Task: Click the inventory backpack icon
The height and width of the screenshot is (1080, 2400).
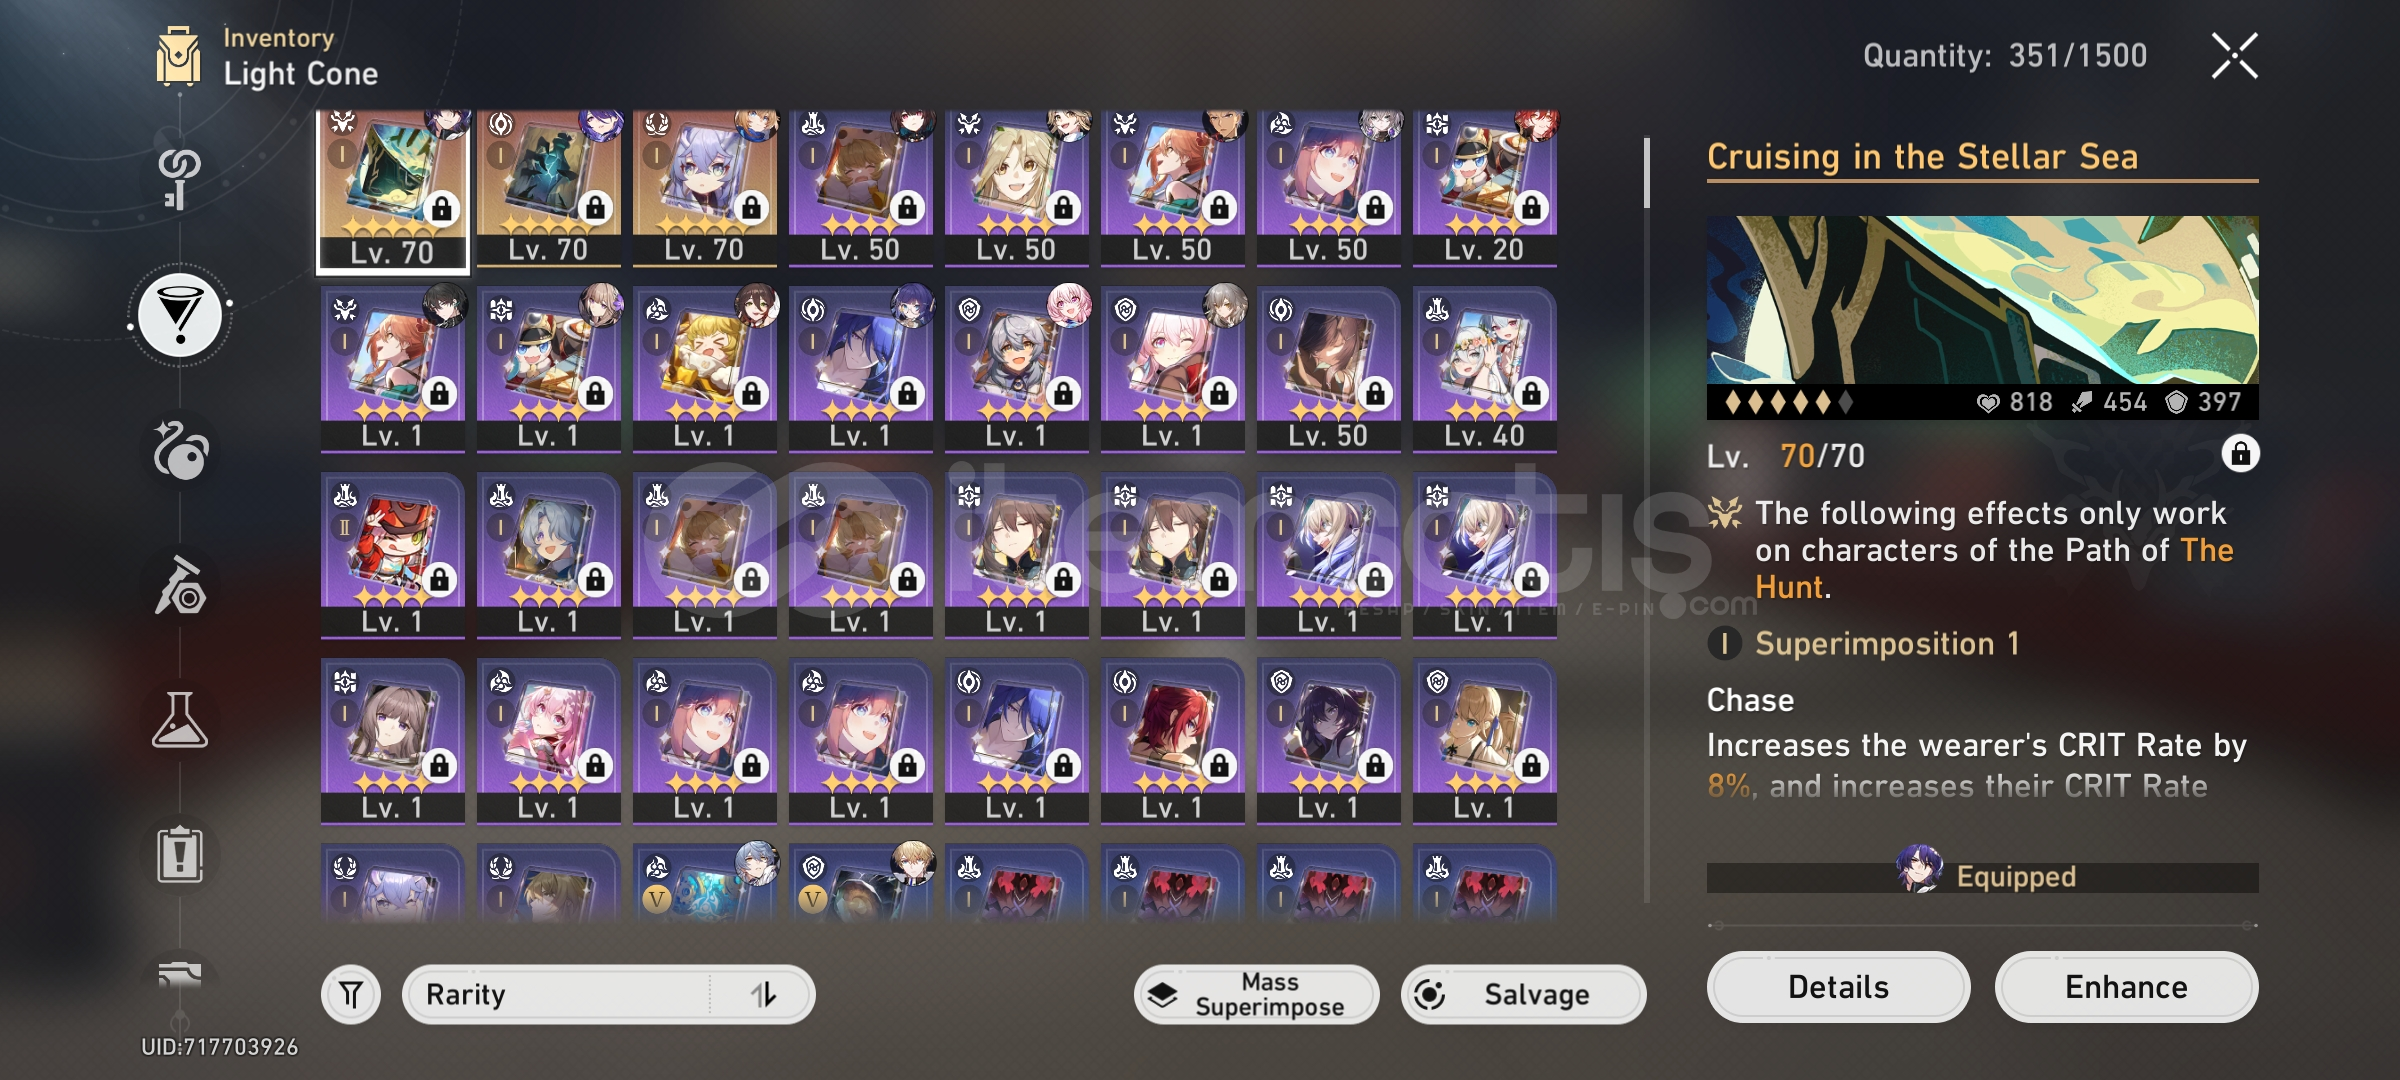Action: (x=179, y=57)
